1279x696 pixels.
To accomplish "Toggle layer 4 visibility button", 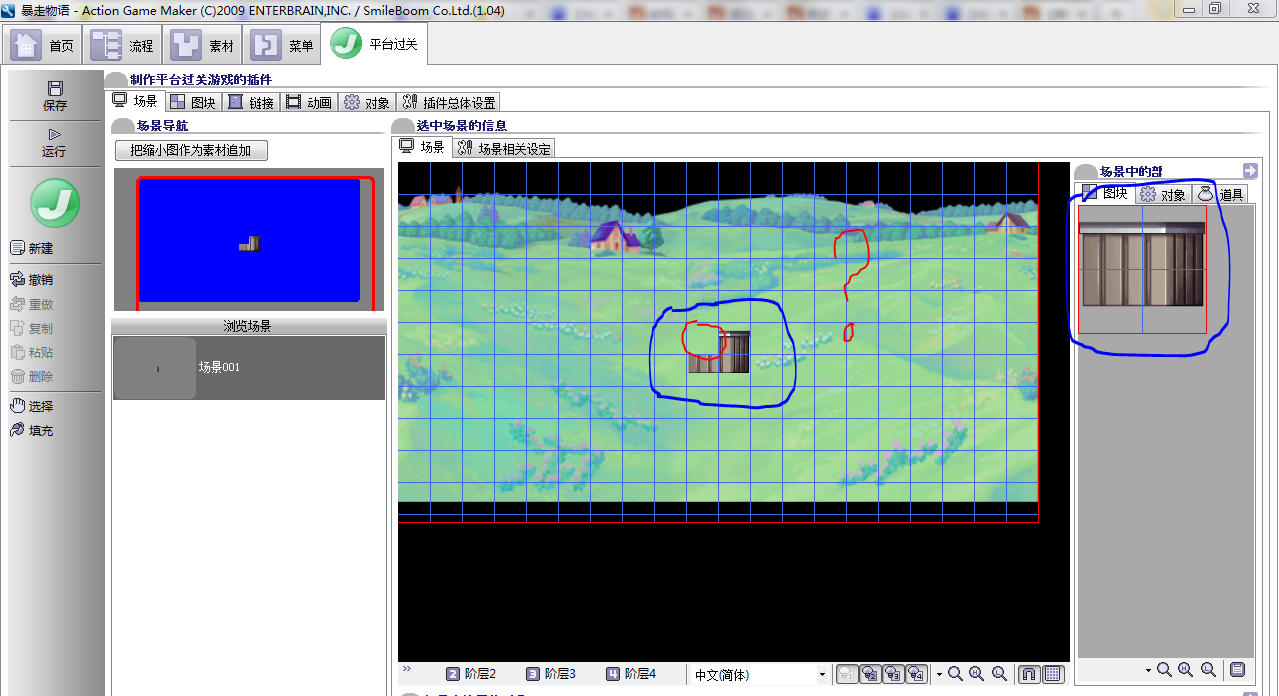I will click(x=917, y=674).
